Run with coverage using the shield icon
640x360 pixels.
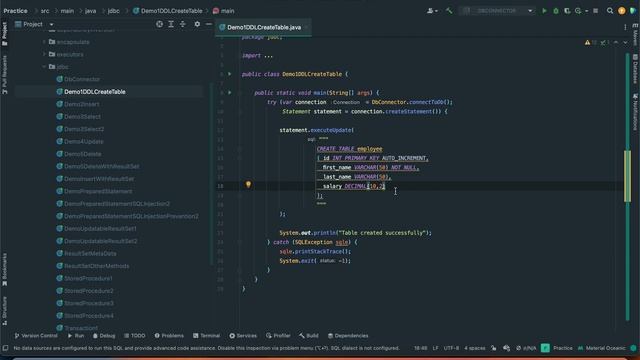pyautogui.click(x=567, y=11)
